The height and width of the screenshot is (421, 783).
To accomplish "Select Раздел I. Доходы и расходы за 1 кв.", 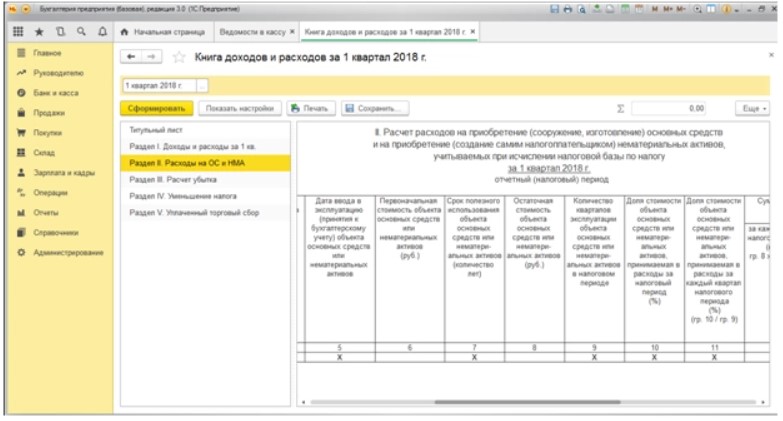I will [205, 146].
